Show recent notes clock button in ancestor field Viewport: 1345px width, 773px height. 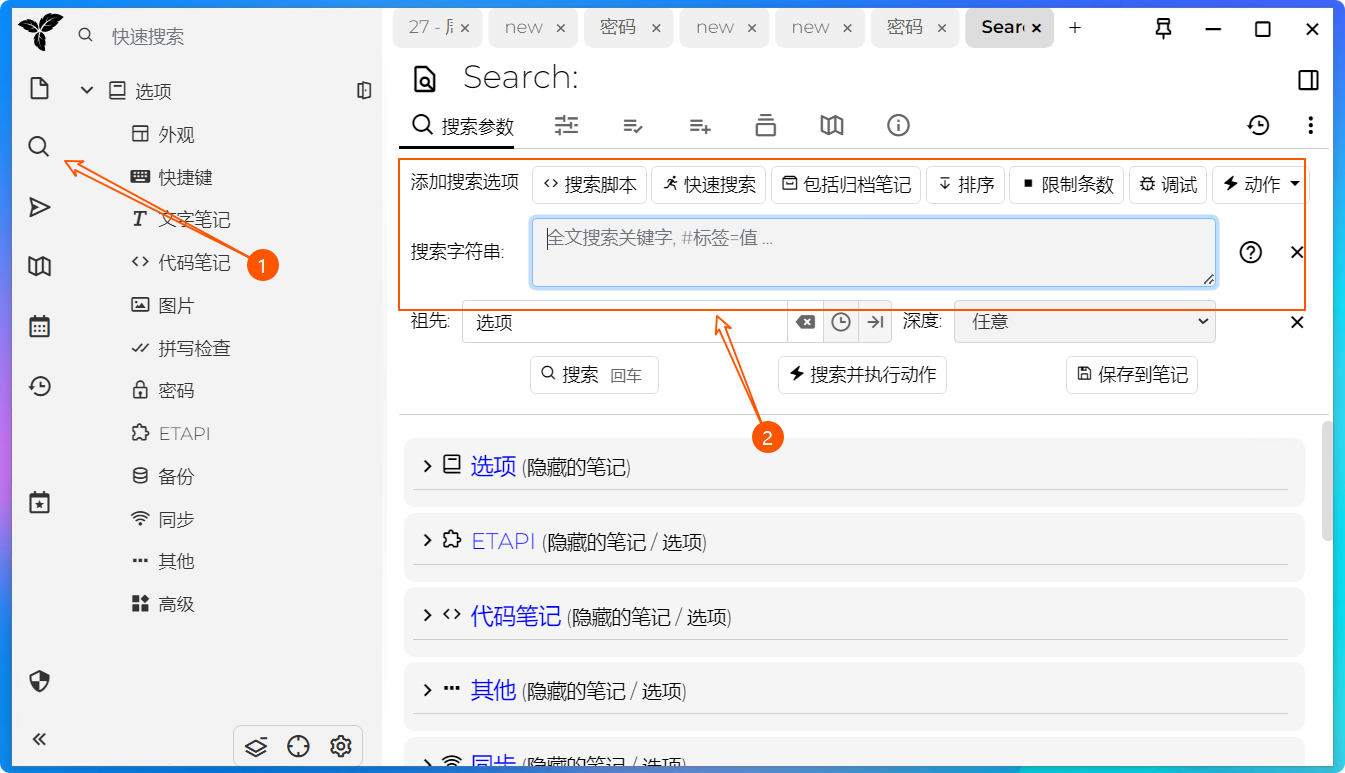point(841,322)
